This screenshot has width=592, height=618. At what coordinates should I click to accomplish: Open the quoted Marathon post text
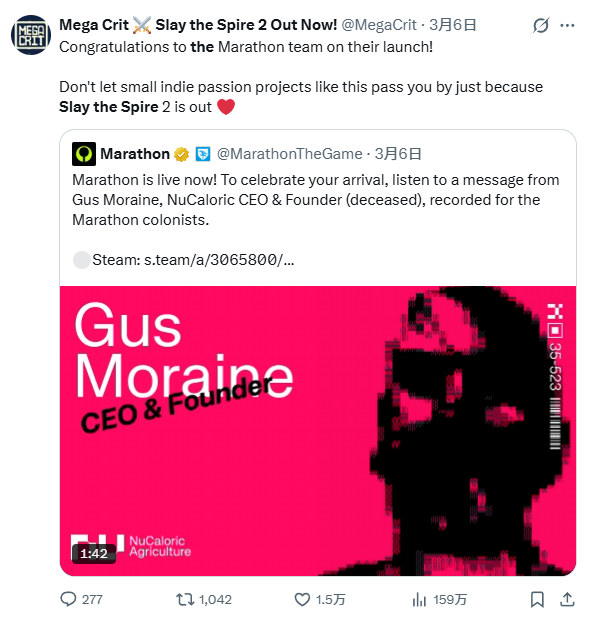(x=315, y=200)
